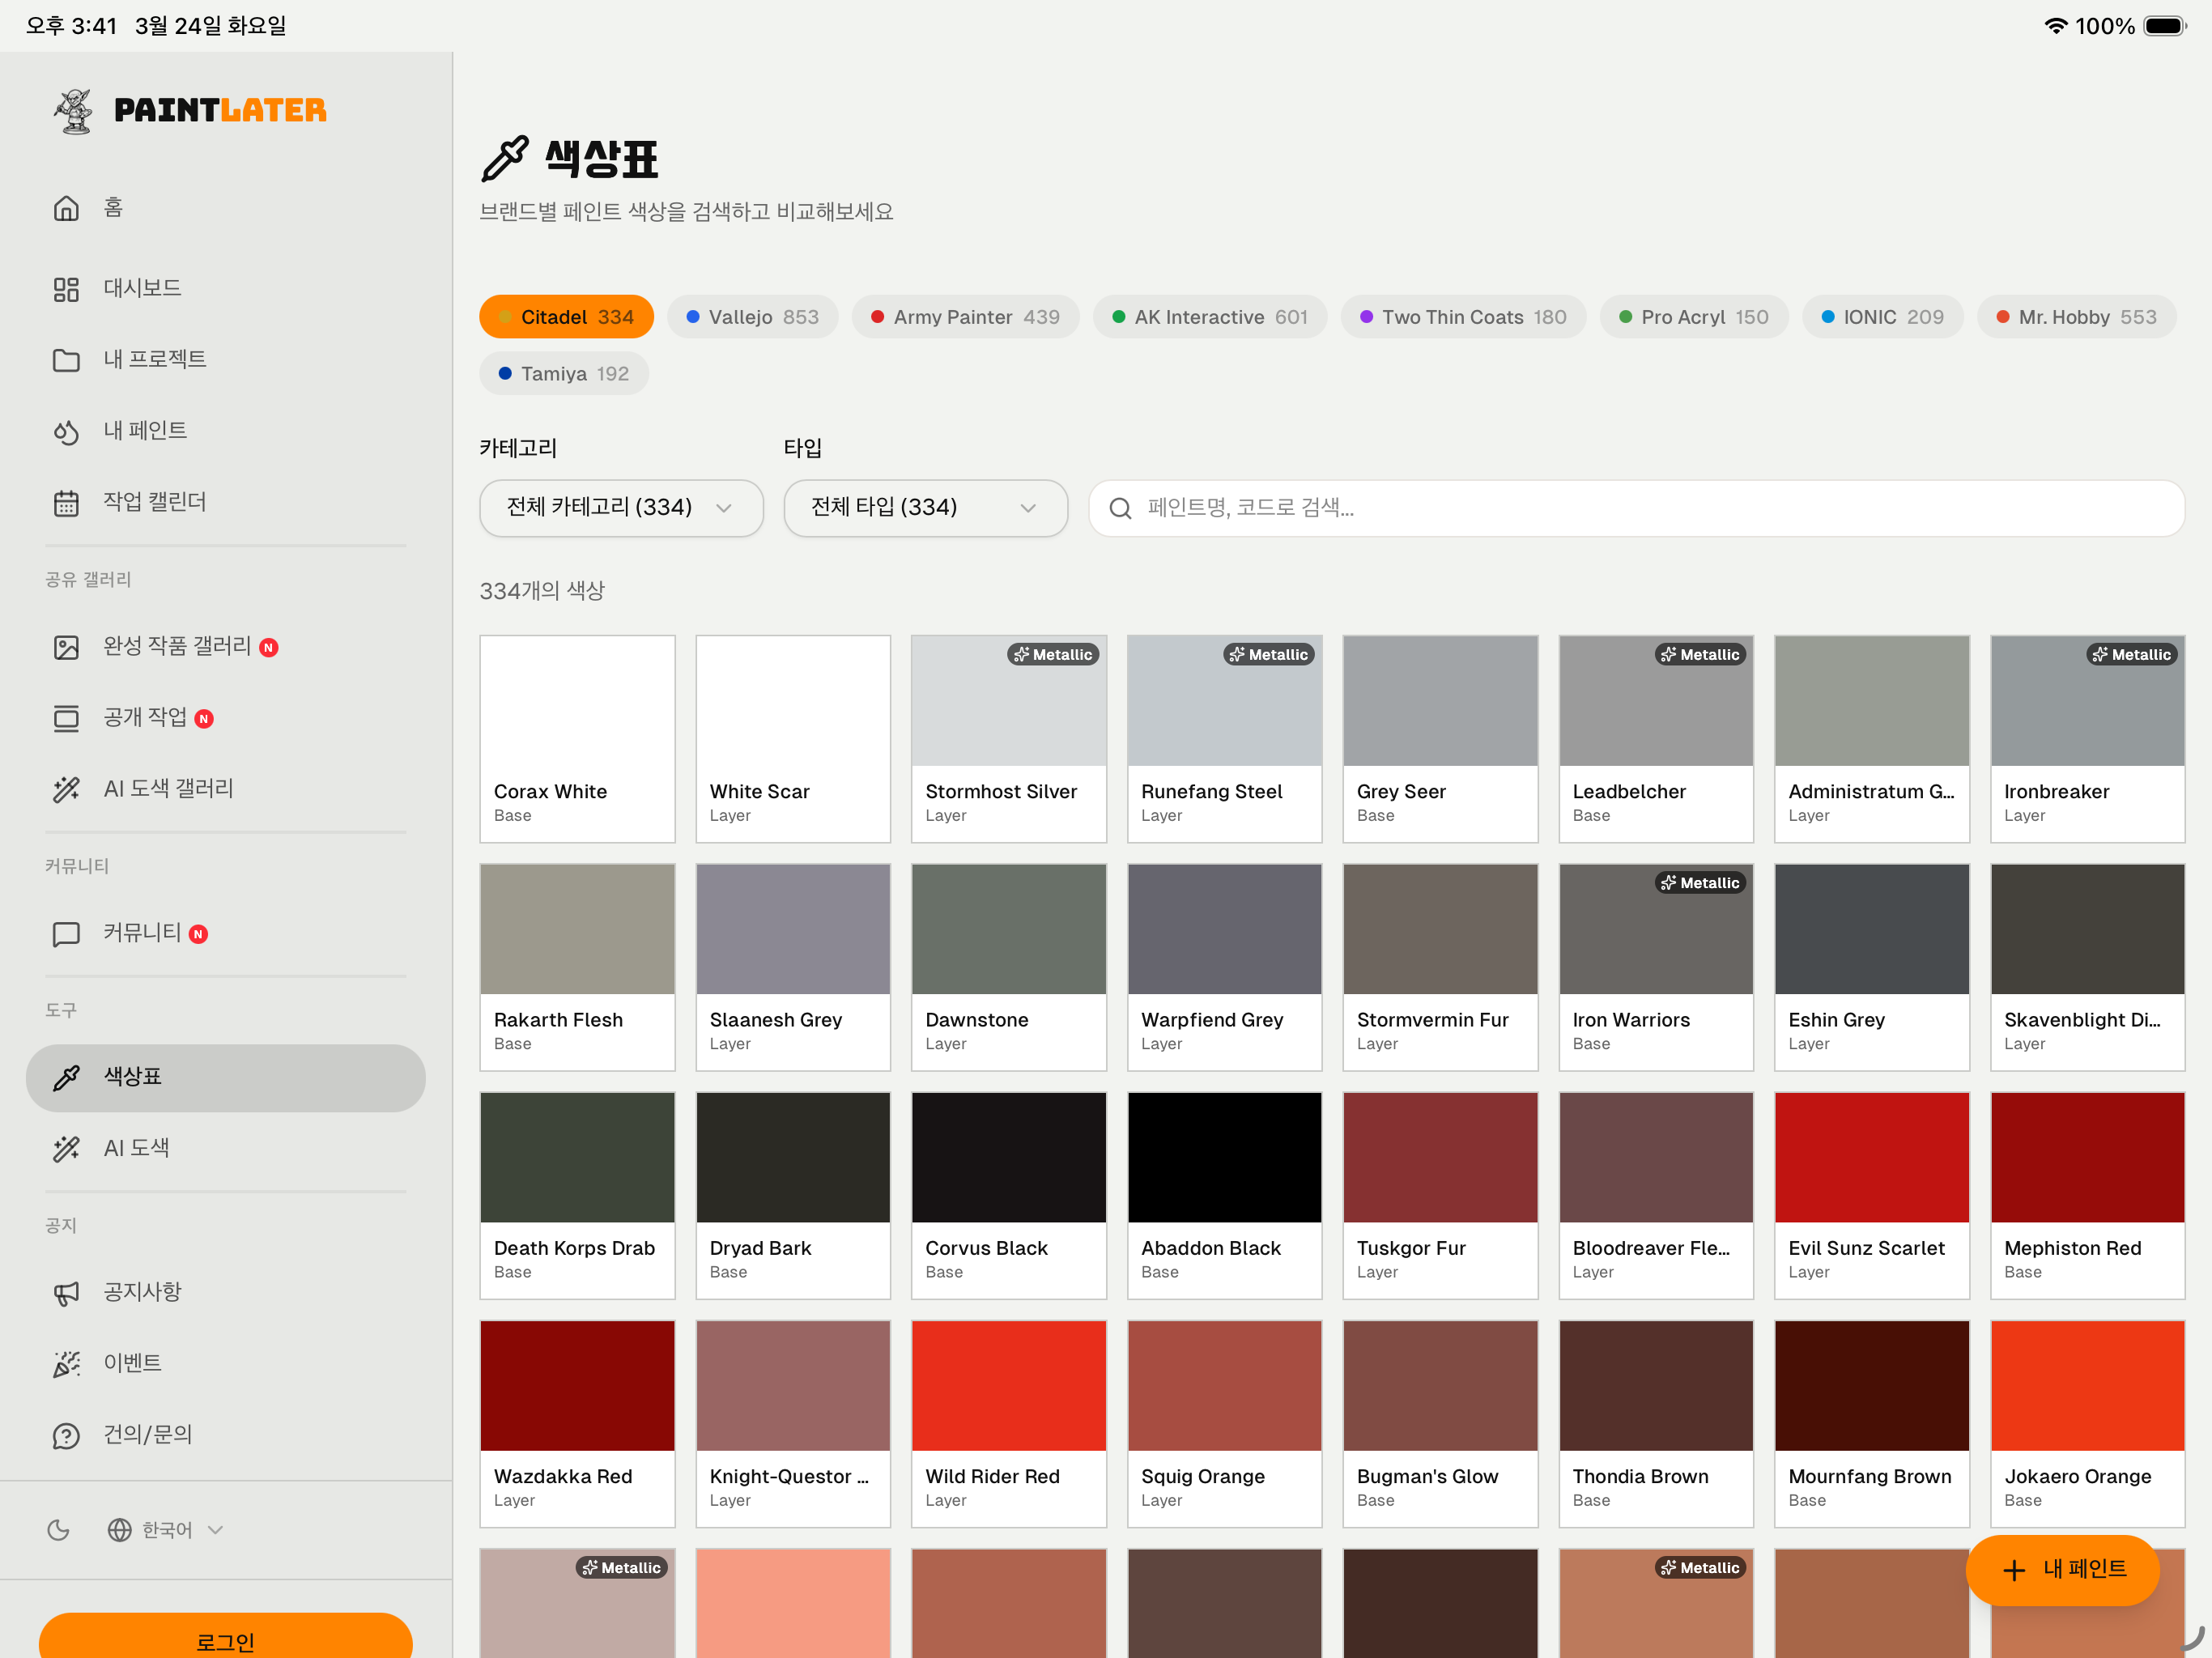Expand the 한국어 language selector
The width and height of the screenshot is (2212, 1658).
tap(166, 1530)
